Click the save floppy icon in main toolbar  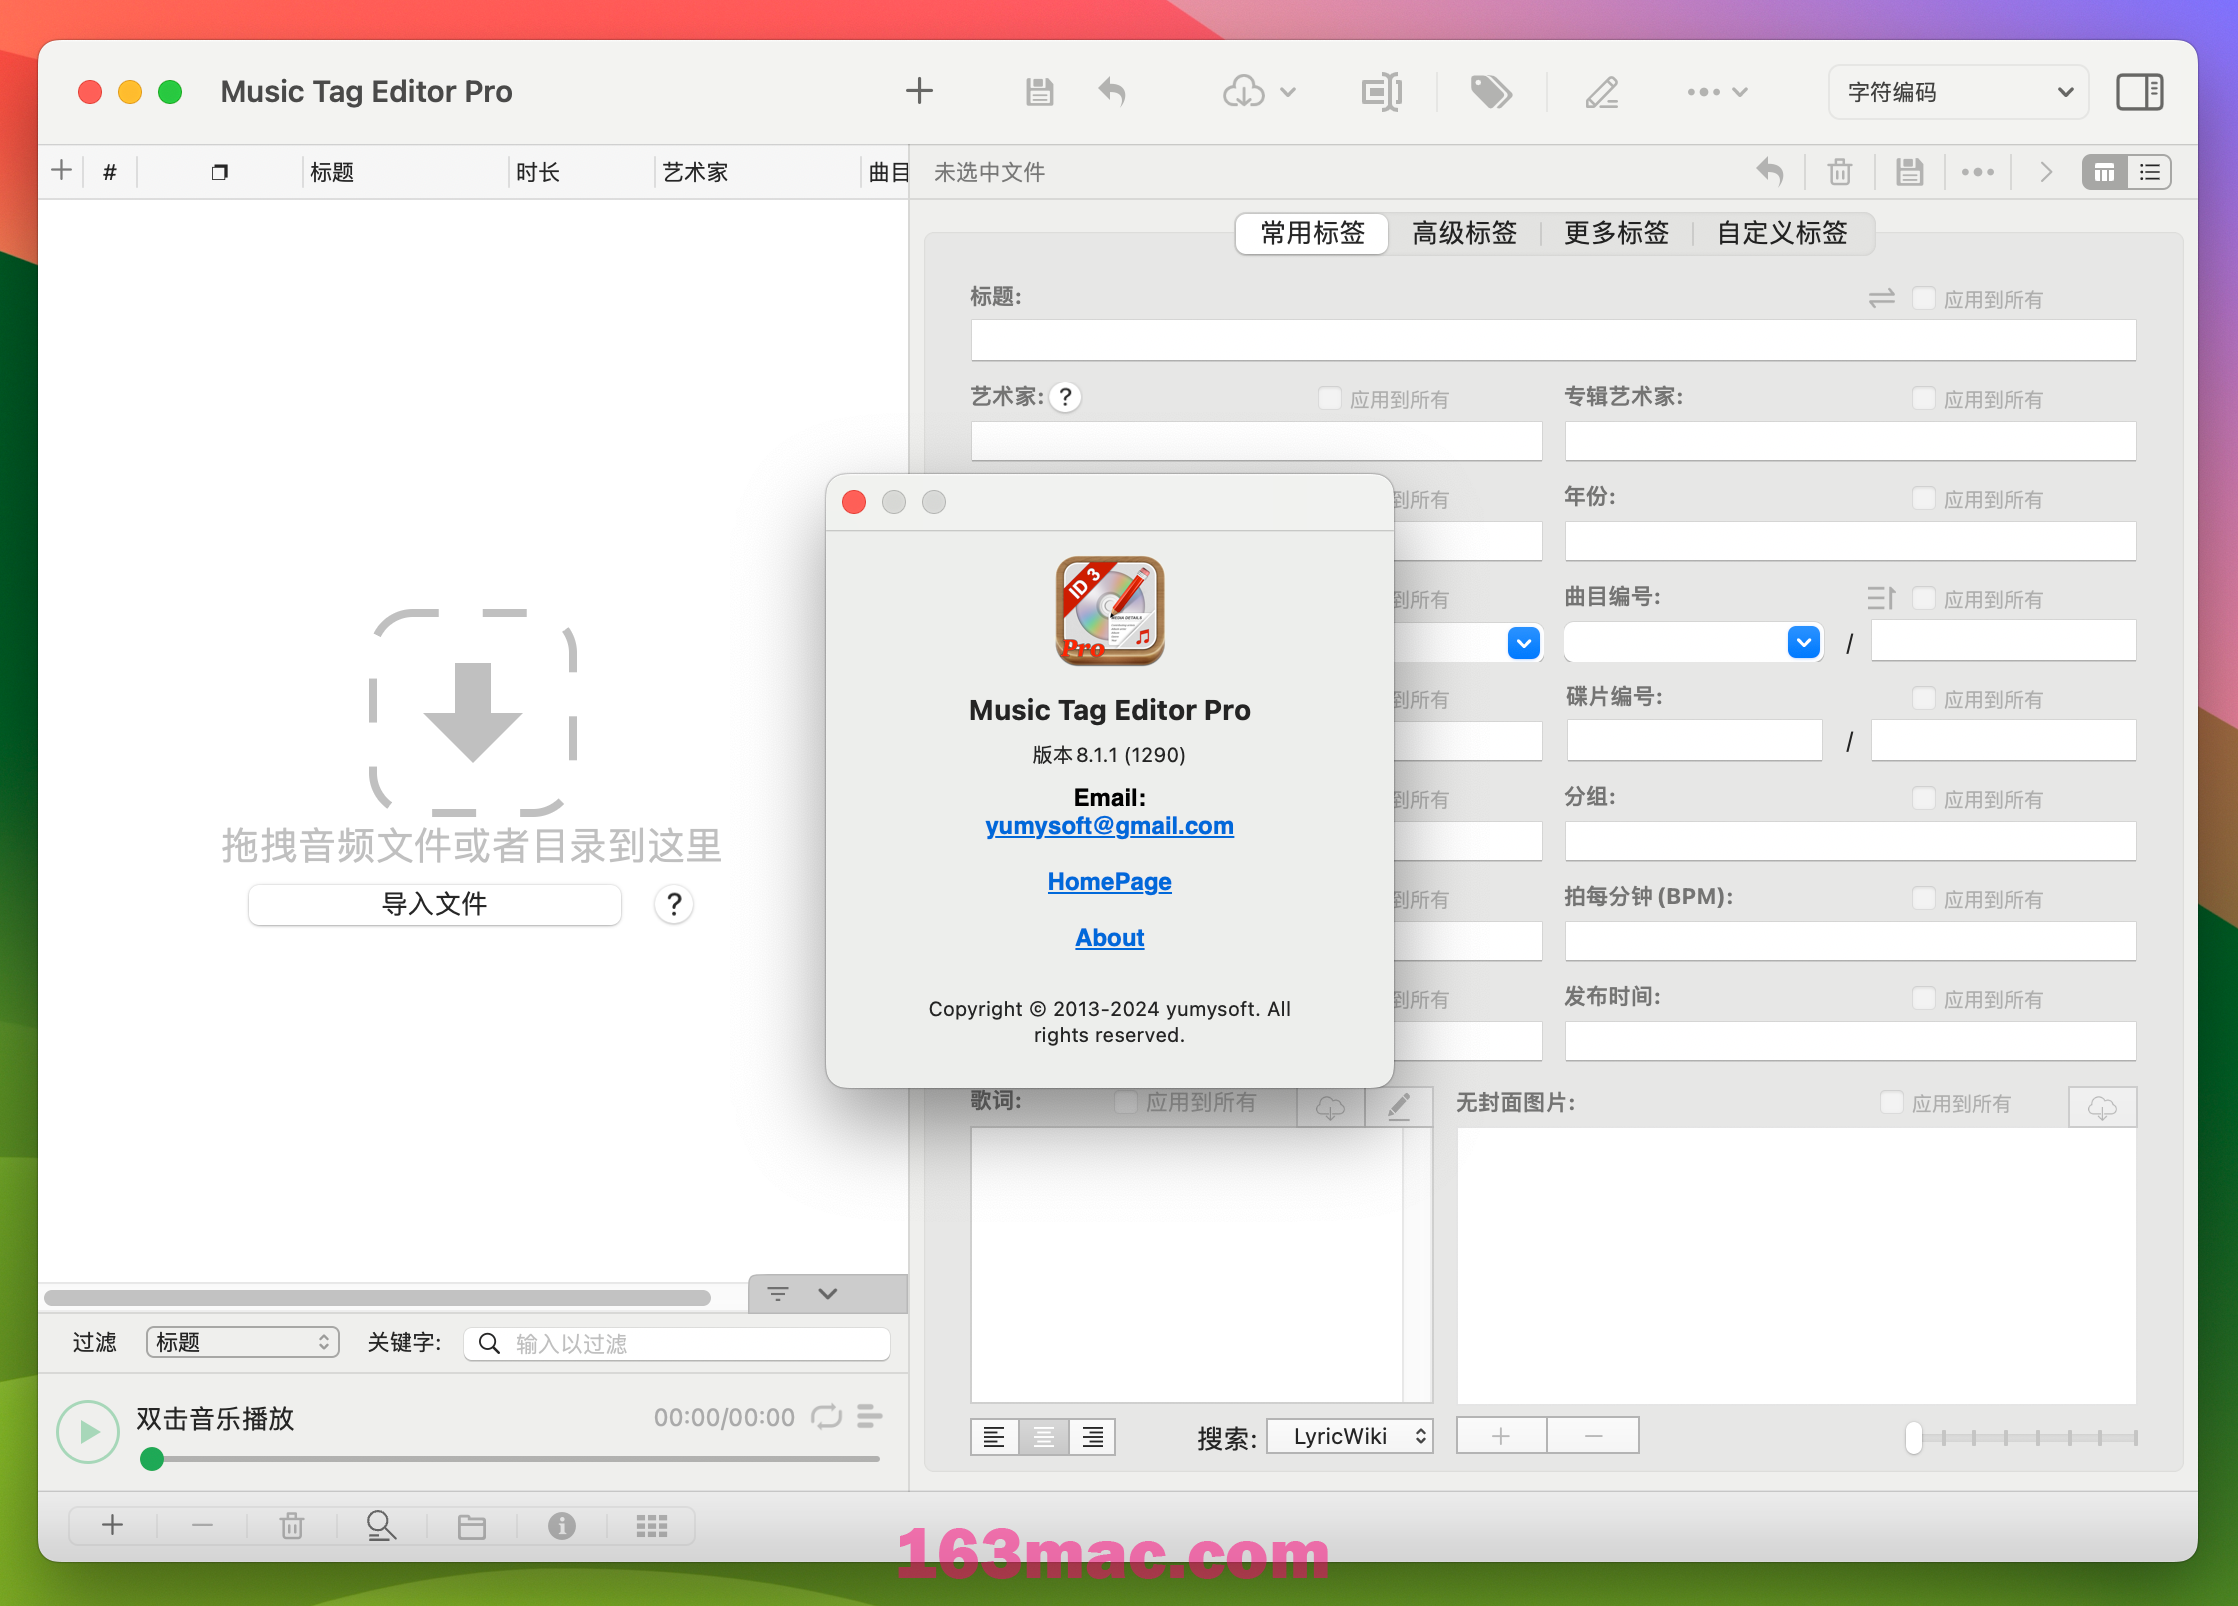point(1040,92)
